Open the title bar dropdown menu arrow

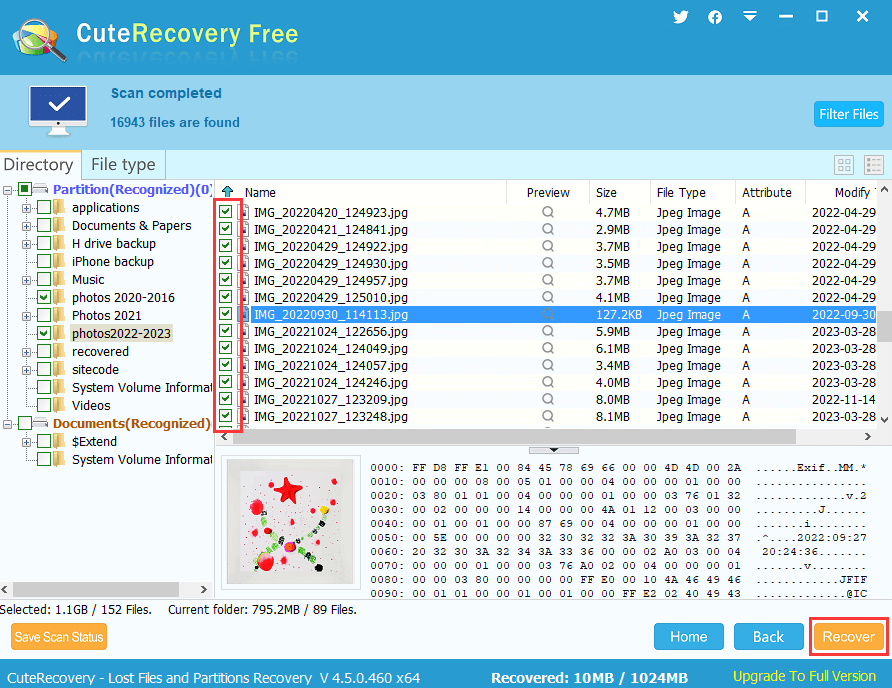click(x=750, y=17)
